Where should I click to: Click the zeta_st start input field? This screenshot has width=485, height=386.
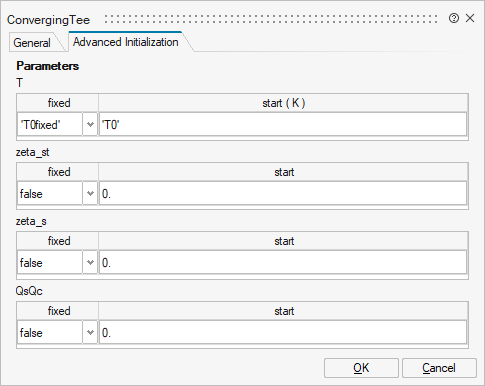click(283, 193)
